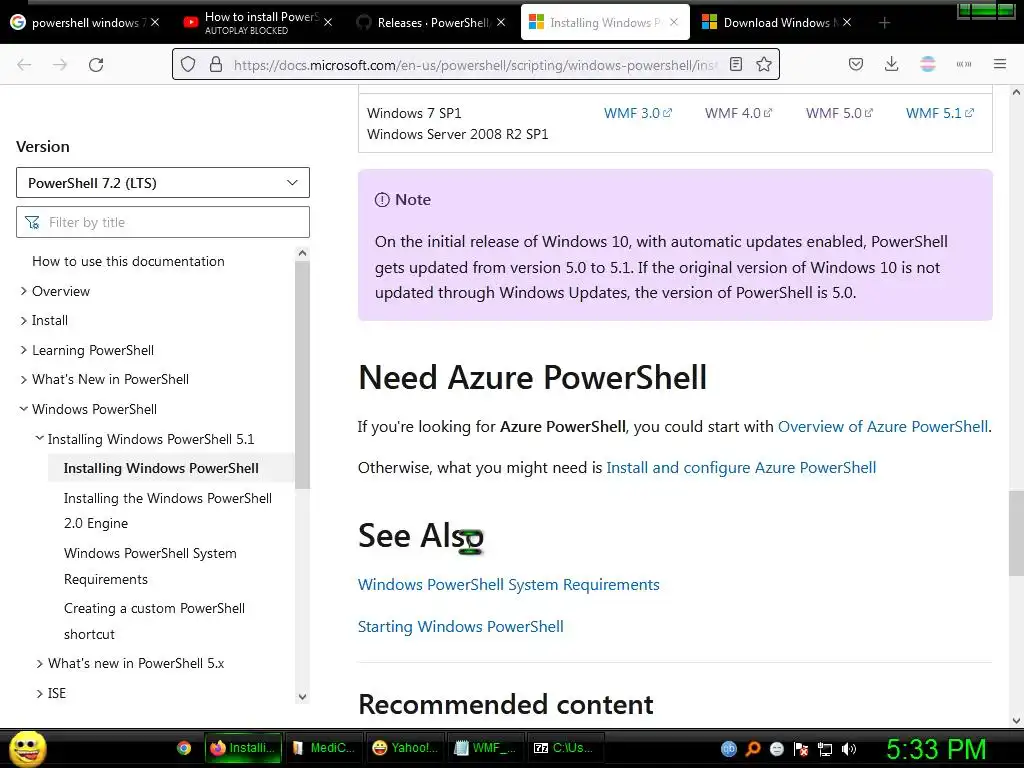Click the Filter by title input

point(163,222)
